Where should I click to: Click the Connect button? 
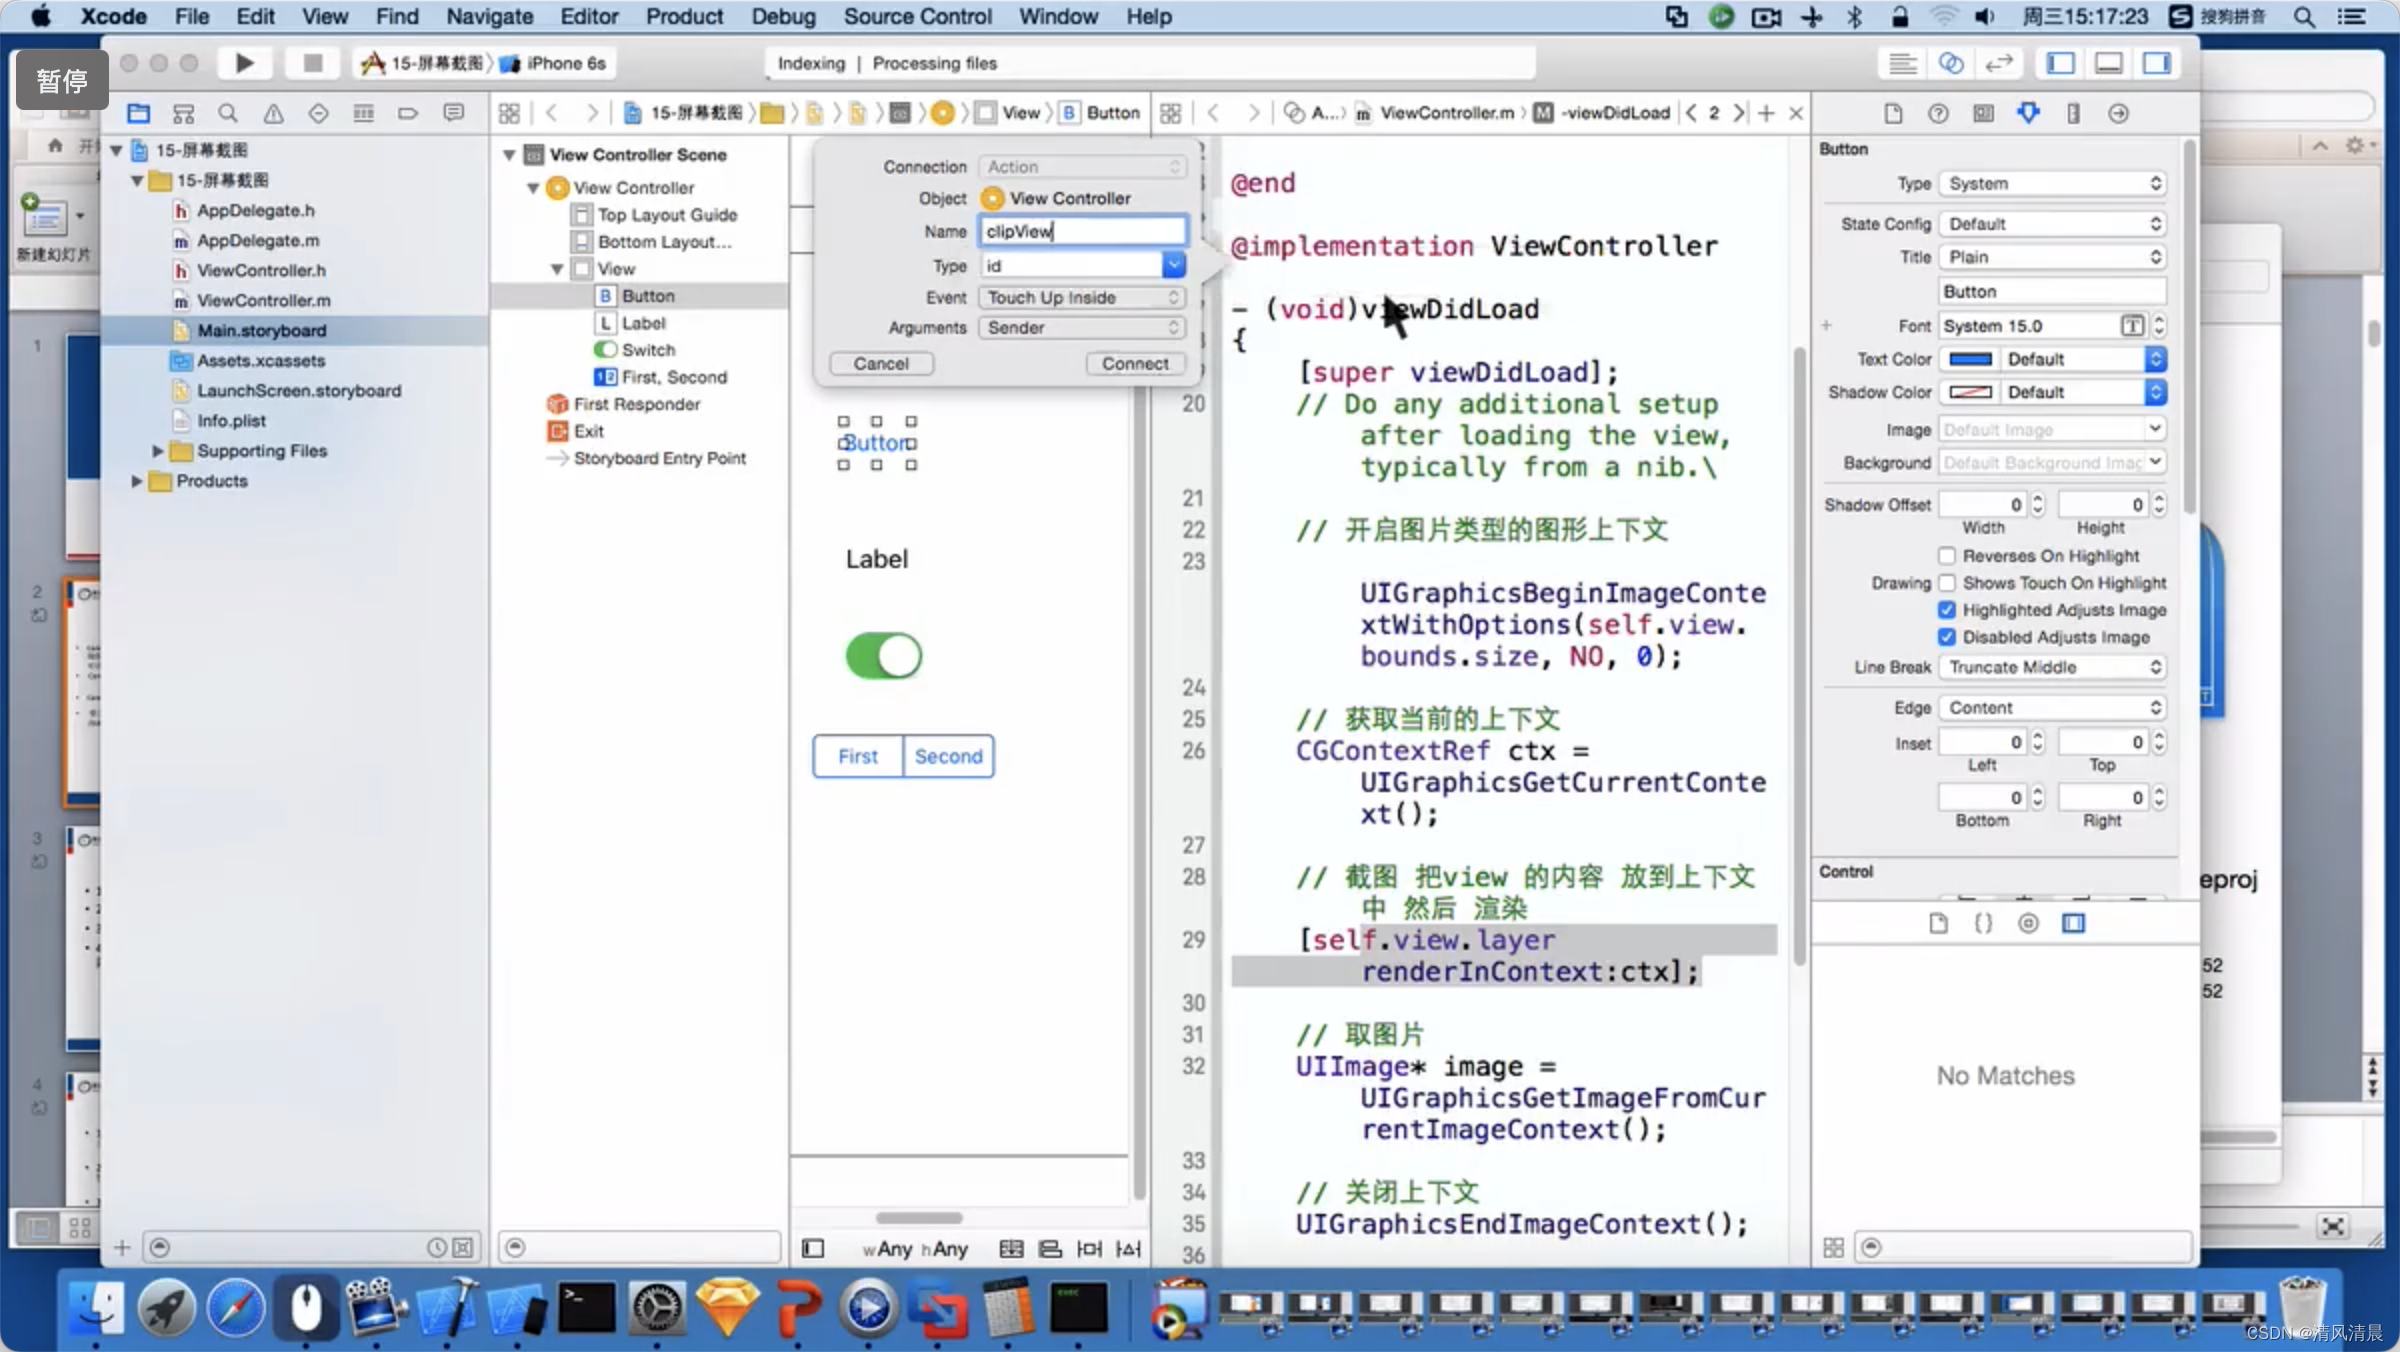(x=1134, y=364)
